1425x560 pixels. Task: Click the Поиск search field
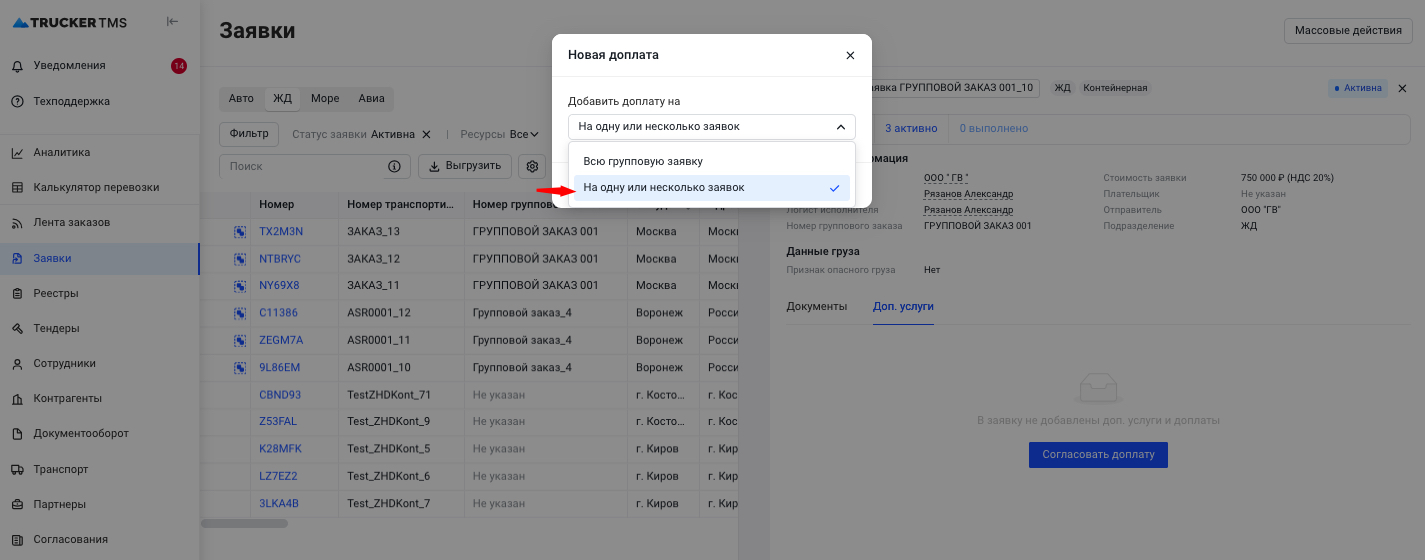coord(305,167)
